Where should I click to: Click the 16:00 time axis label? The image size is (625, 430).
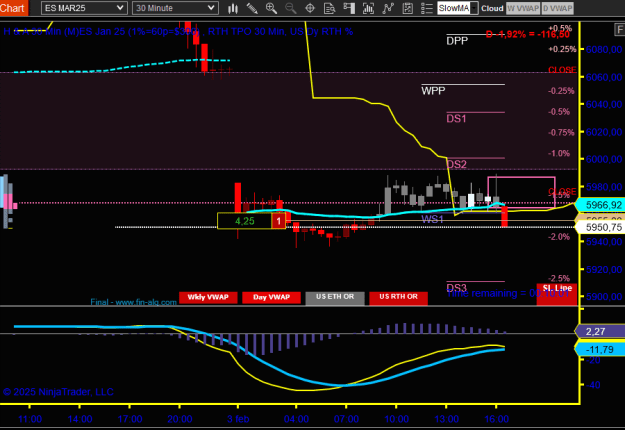[496, 419]
